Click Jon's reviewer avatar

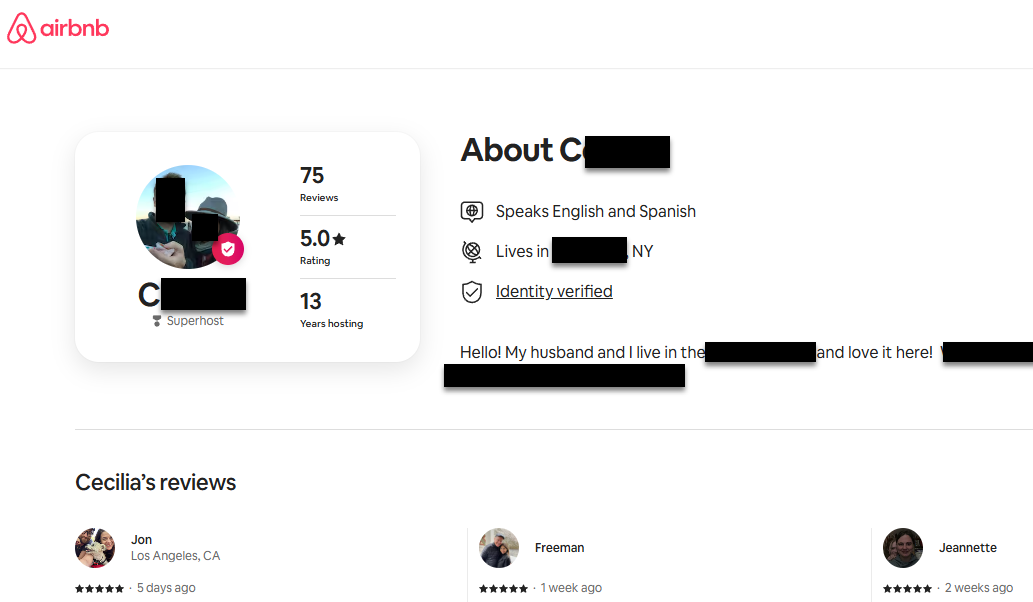click(95, 548)
